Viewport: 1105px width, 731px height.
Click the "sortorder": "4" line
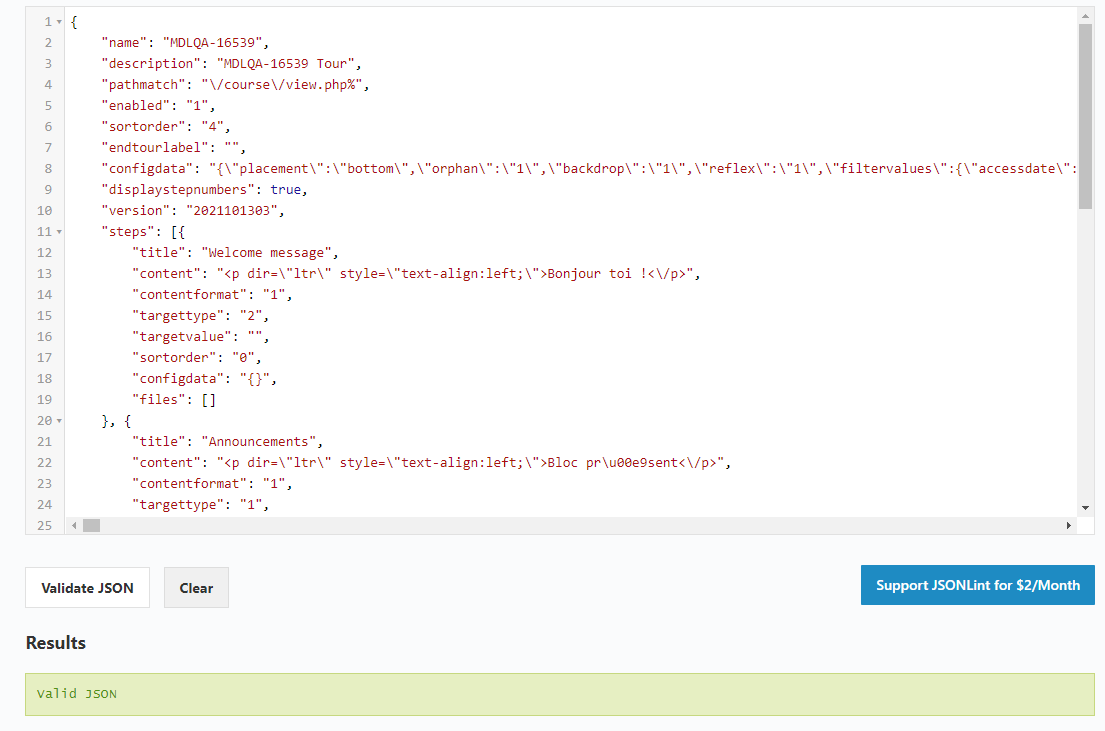[166, 127]
